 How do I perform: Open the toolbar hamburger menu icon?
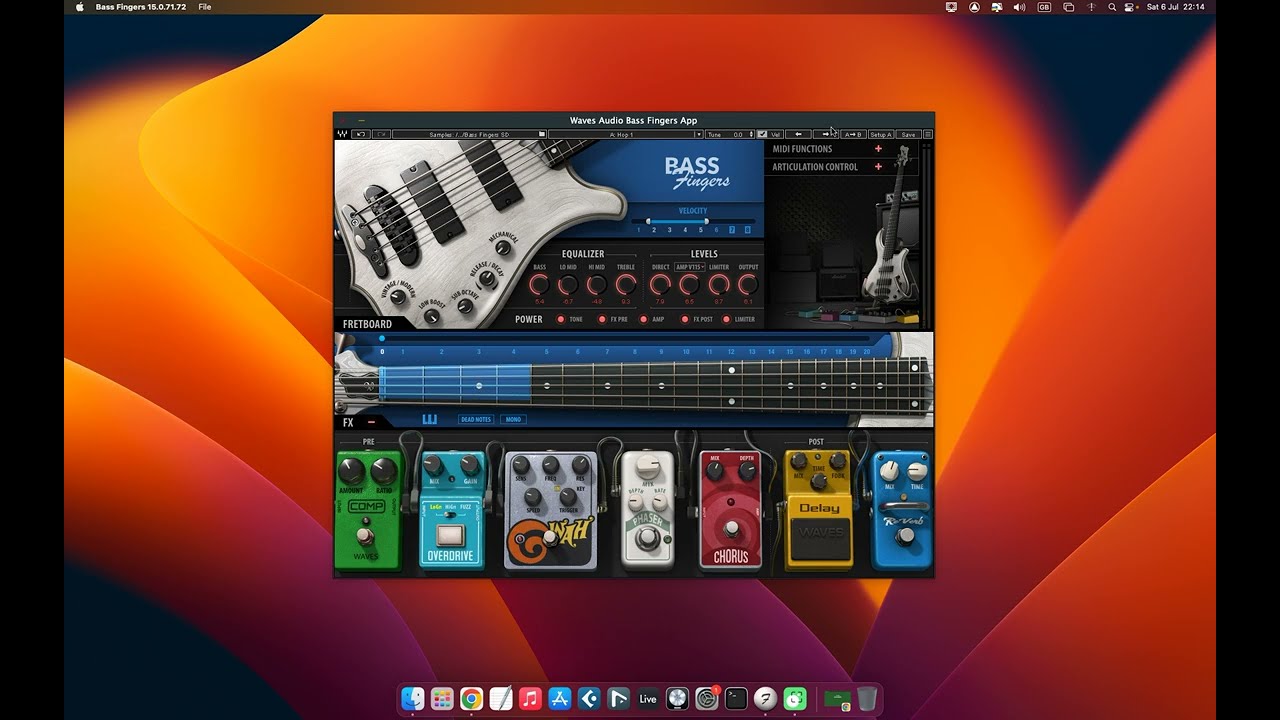coord(927,134)
